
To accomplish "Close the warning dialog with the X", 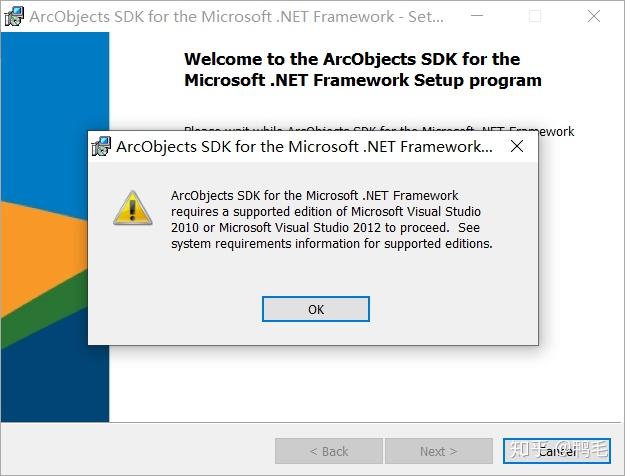I will pyautogui.click(x=517, y=147).
